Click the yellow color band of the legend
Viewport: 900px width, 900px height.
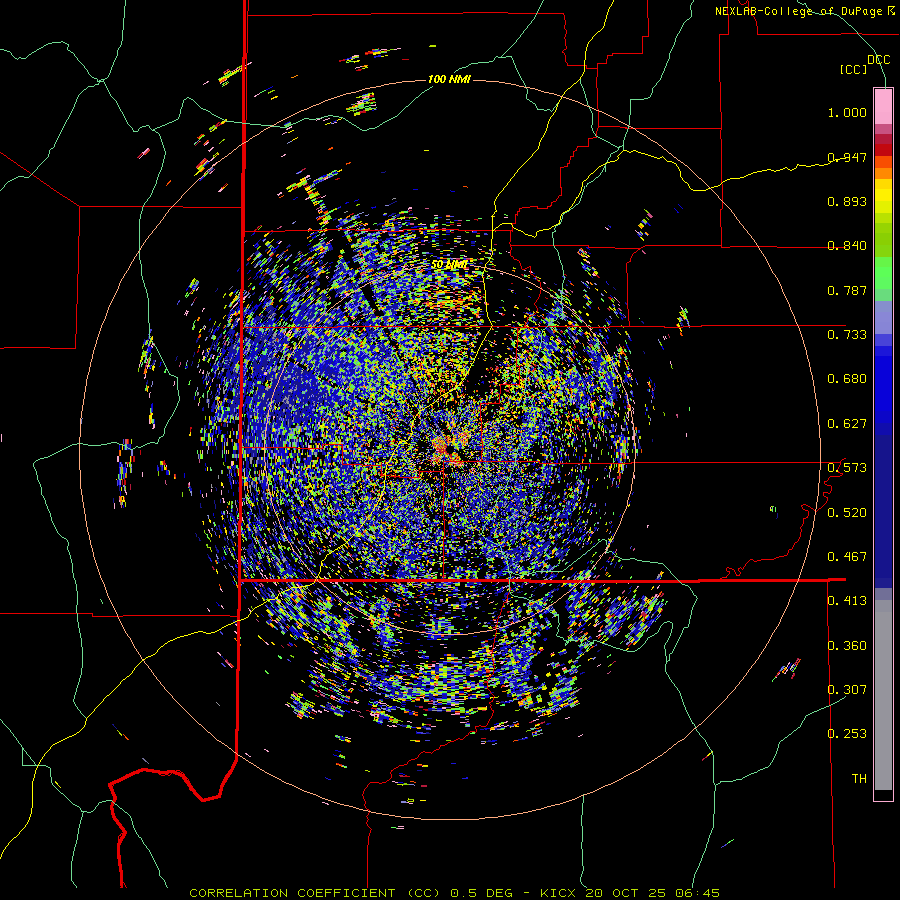tap(883, 196)
